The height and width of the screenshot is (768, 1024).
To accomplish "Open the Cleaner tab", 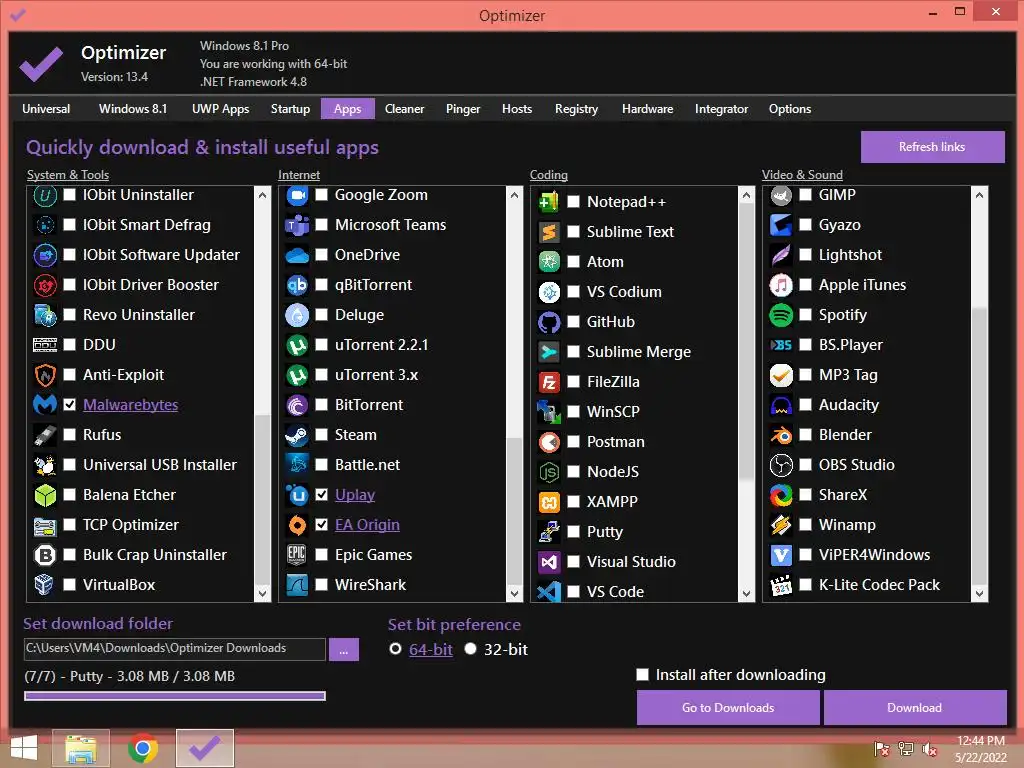I will pos(405,109).
